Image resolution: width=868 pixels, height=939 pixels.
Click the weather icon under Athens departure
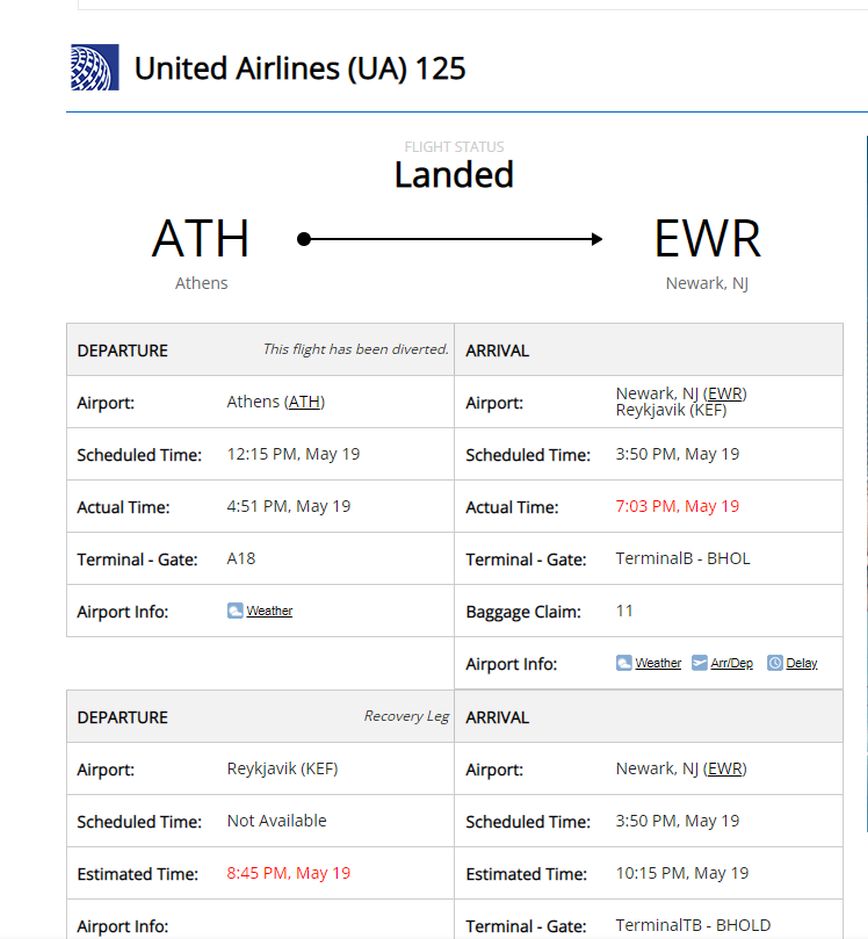(x=235, y=610)
